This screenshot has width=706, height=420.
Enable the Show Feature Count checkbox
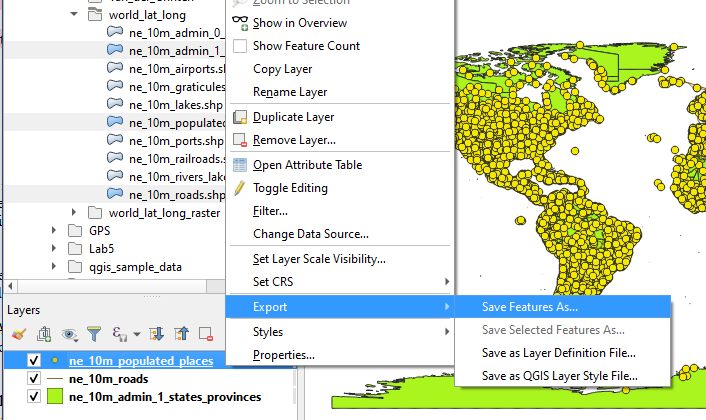pos(240,46)
